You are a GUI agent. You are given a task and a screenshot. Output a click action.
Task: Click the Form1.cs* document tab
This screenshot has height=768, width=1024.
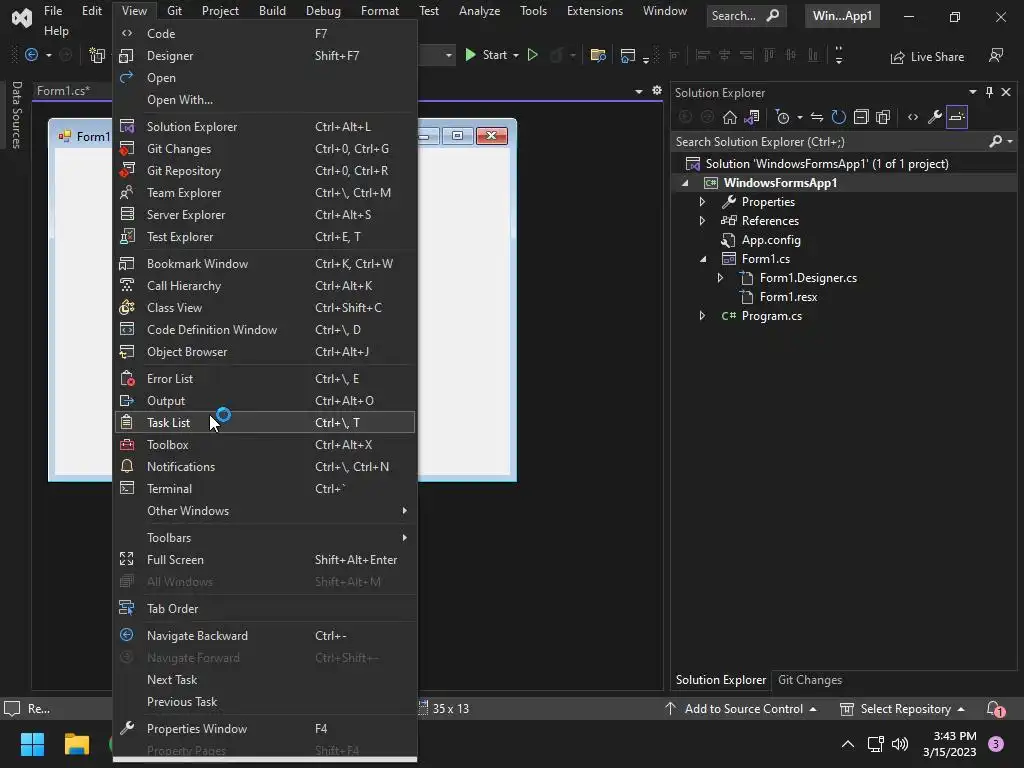click(63, 91)
